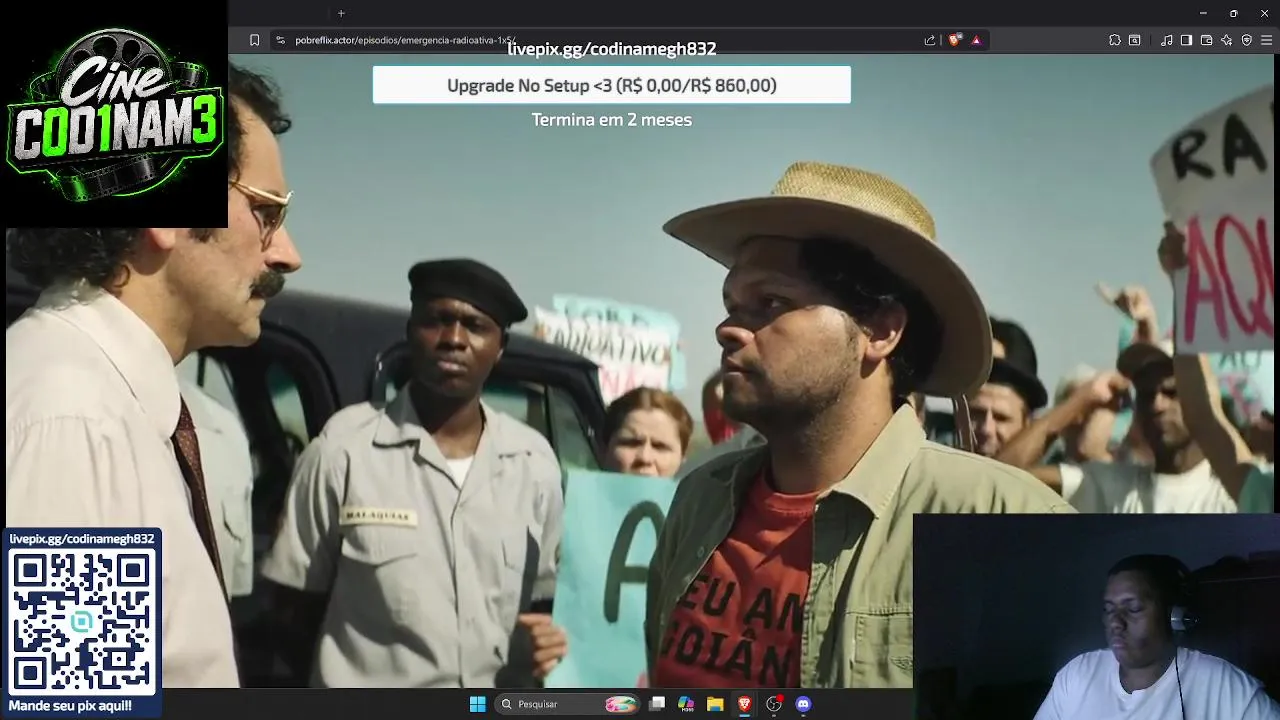Minimize the browser window
This screenshot has width=1280, height=720.
[x=1203, y=13]
